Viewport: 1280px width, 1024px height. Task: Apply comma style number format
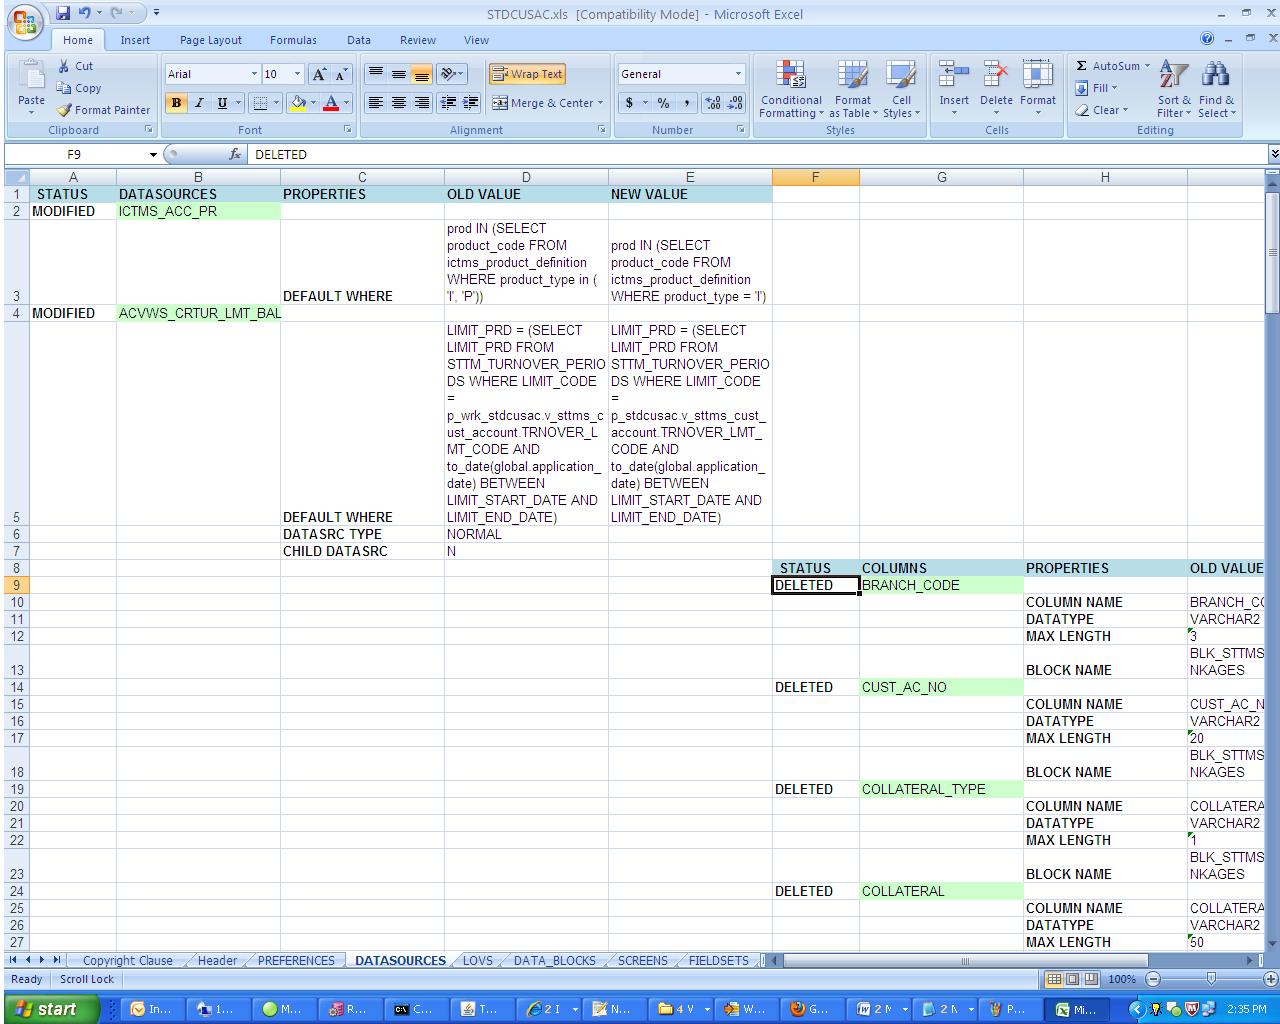pos(687,103)
